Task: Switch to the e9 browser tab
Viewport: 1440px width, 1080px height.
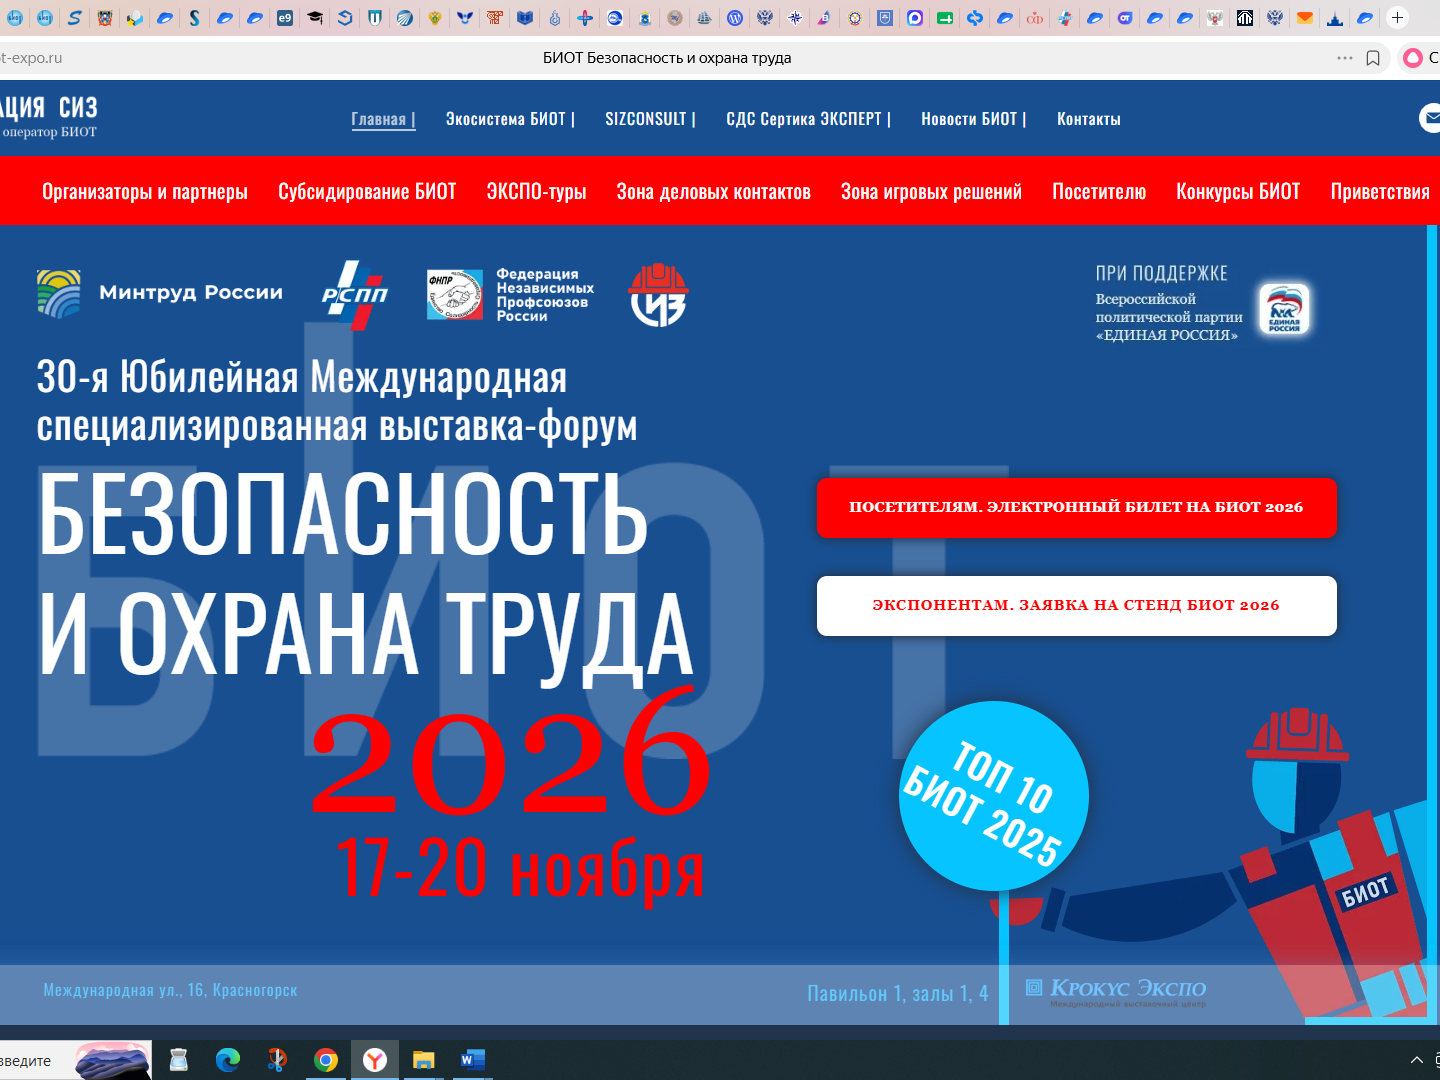Action: click(x=285, y=18)
